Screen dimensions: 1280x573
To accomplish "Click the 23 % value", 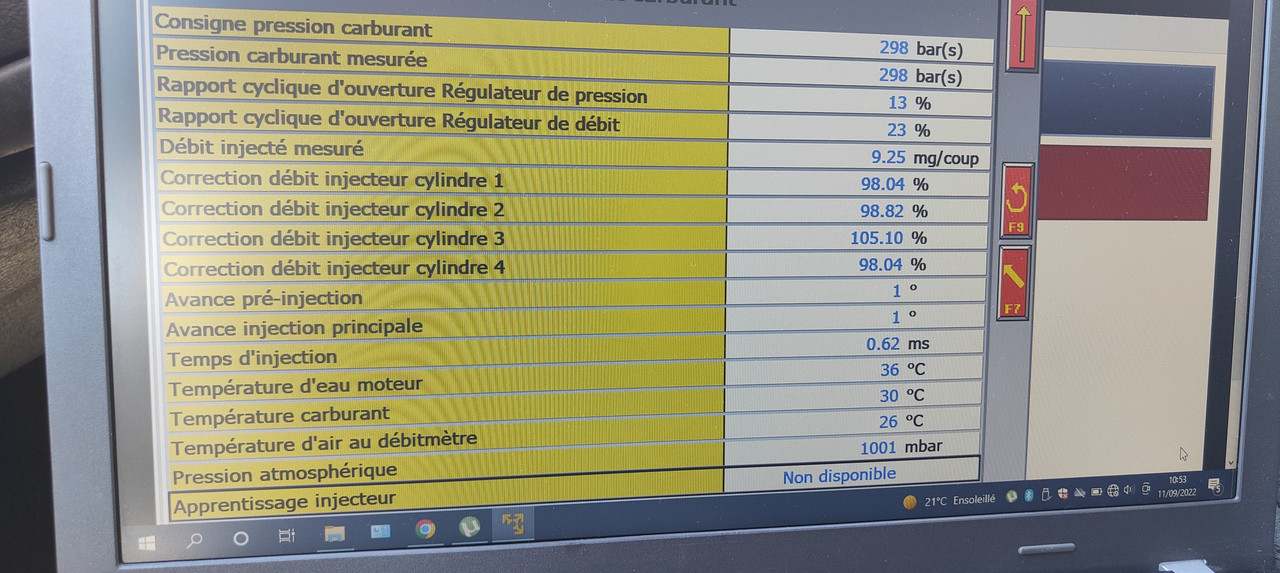I will [909, 130].
